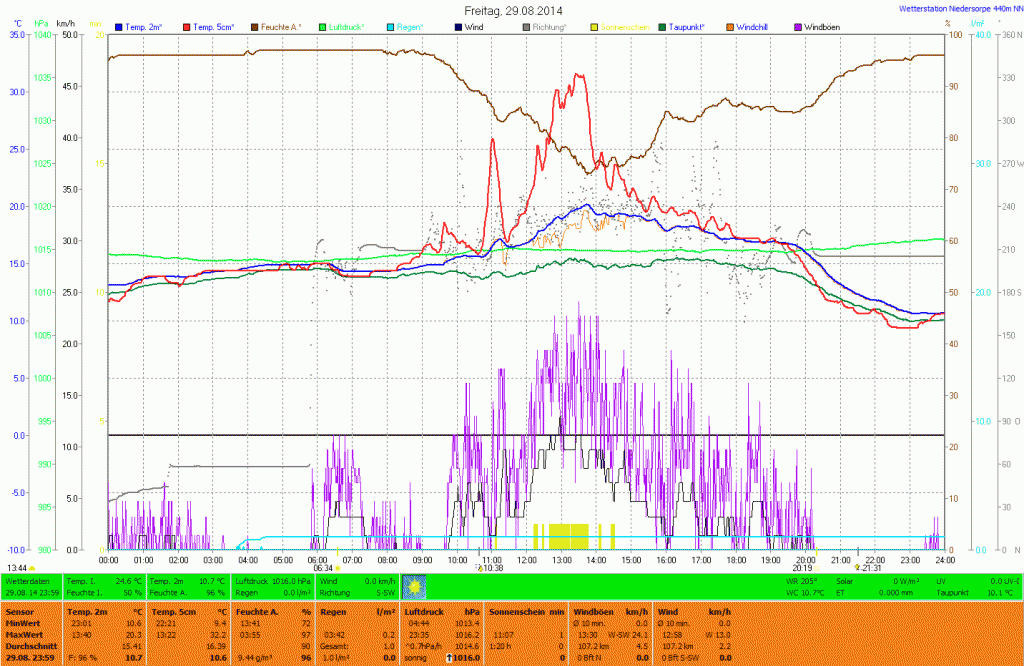
Task: Click the Freitag, 29.08.2014 chart heading
Action: click(x=513, y=9)
